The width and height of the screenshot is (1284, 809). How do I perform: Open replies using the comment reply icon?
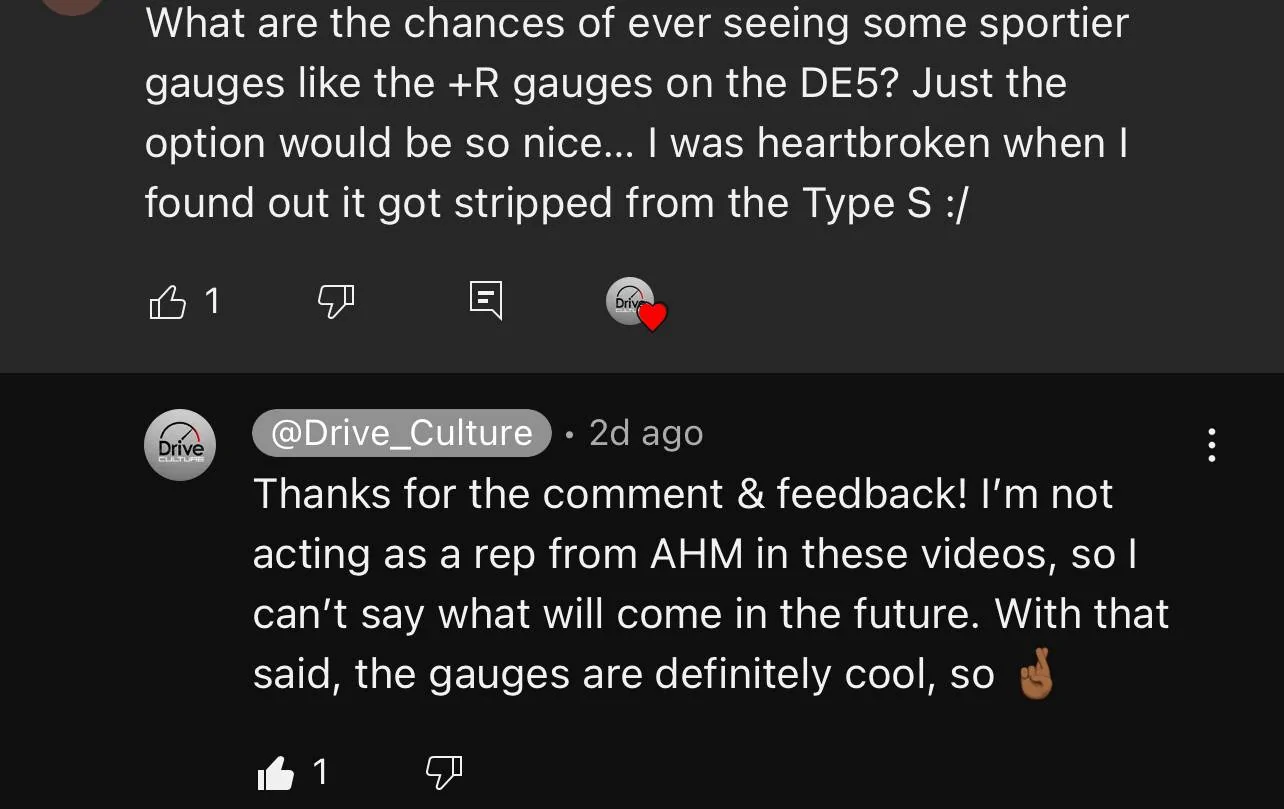[x=485, y=300]
